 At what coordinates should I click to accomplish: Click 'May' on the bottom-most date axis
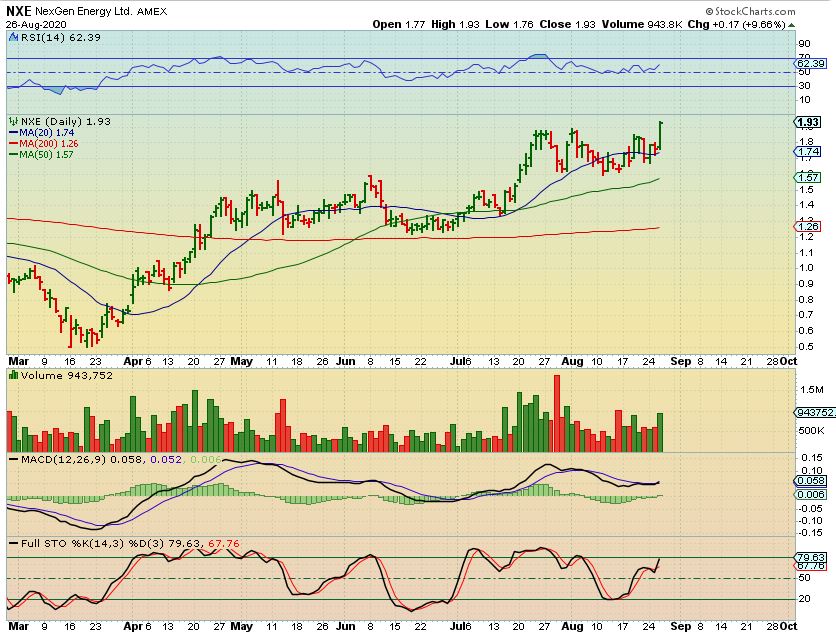(241, 626)
